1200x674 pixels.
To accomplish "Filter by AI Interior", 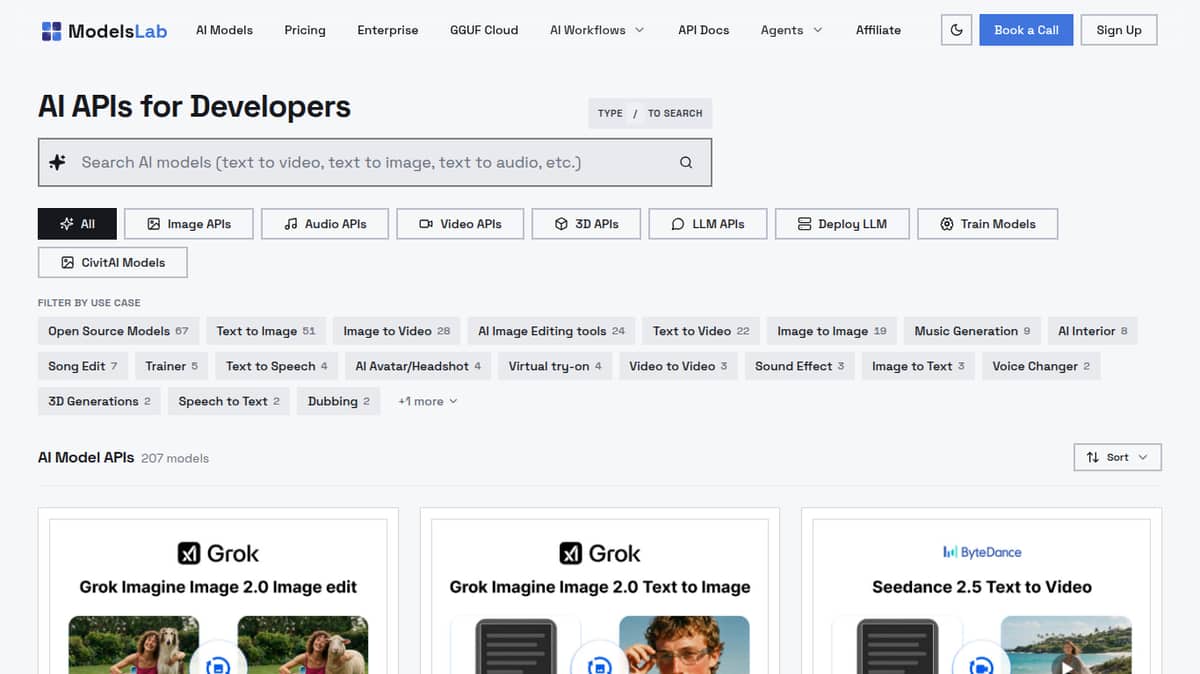I will (1093, 331).
